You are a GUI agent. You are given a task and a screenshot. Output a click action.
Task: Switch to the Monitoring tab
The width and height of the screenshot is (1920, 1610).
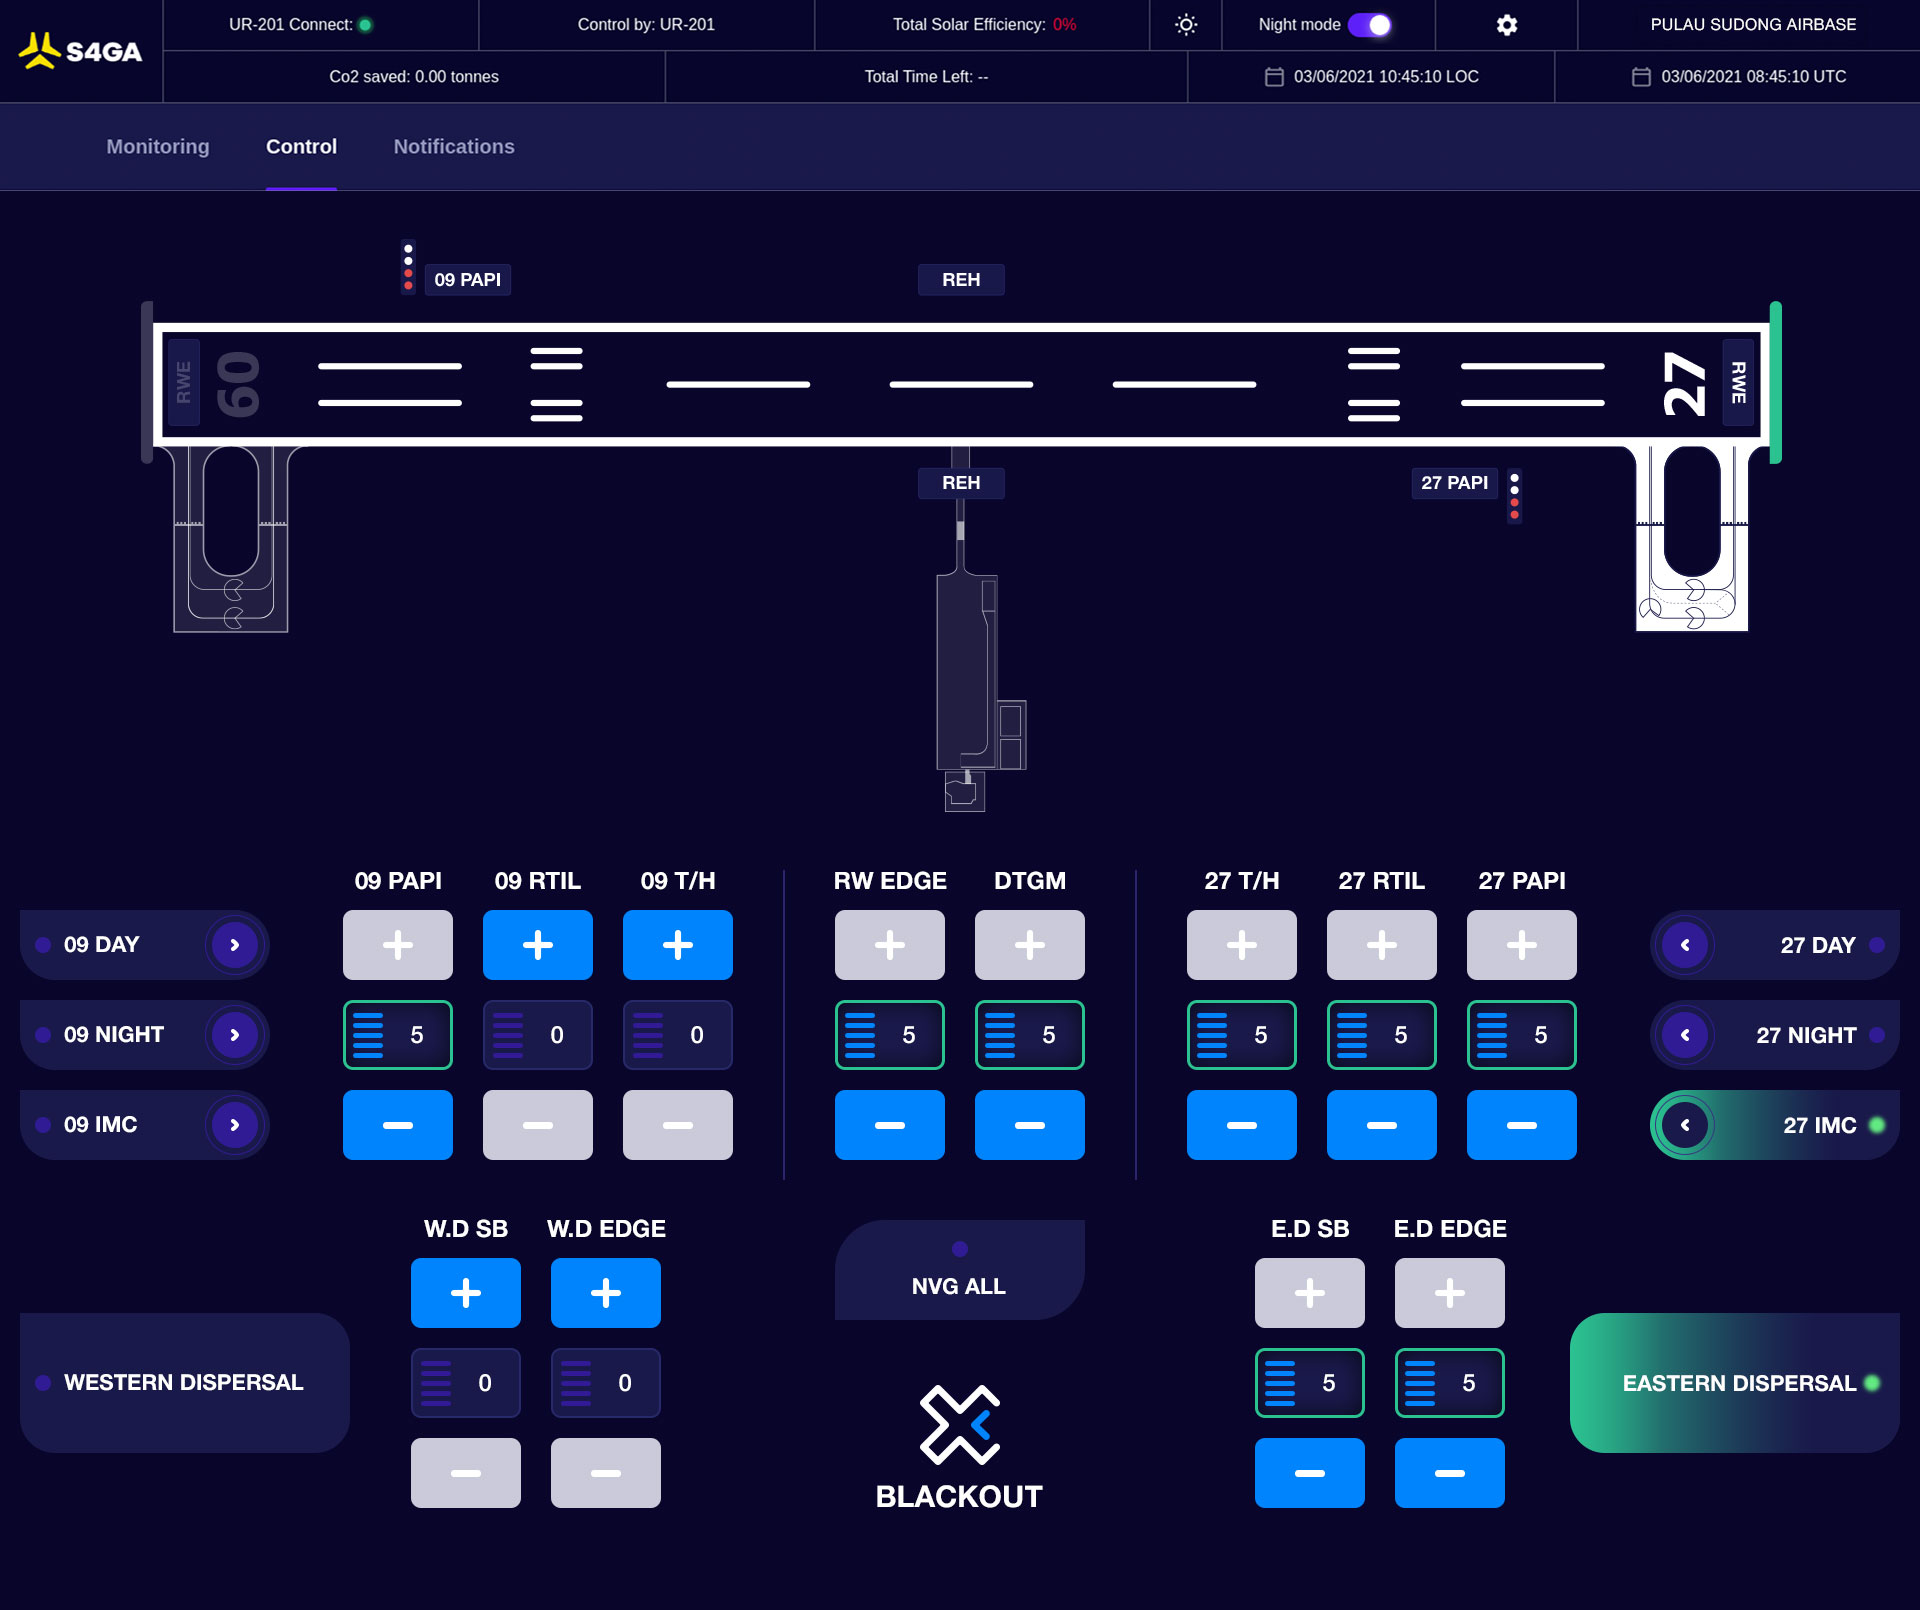158,147
